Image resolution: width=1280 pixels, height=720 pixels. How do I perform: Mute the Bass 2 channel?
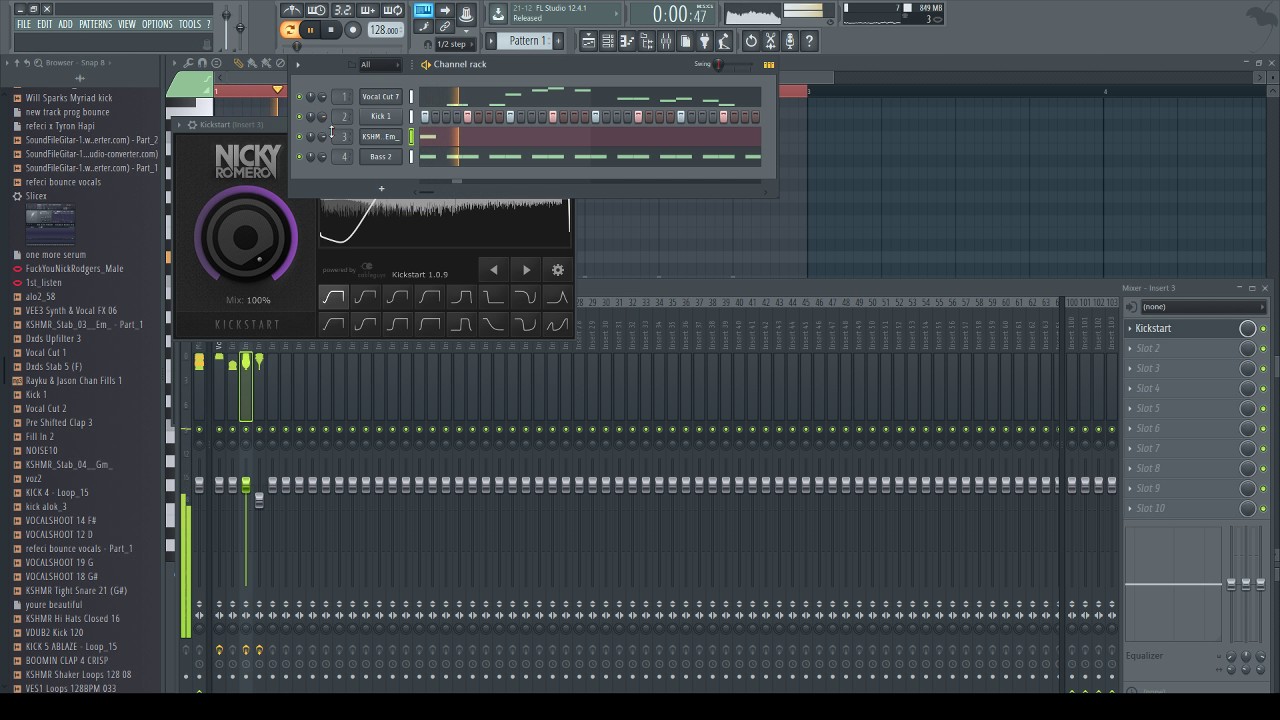(299, 157)
